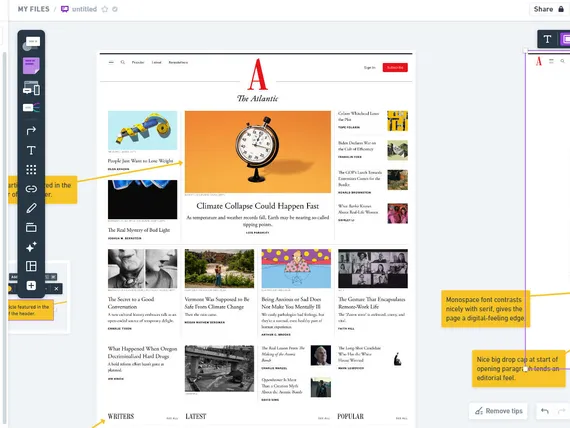Image resolution: width=570 pixels, height=428 pixels.
Task: Go to MY FILES breadcrumb
Action: coord(33,9)
